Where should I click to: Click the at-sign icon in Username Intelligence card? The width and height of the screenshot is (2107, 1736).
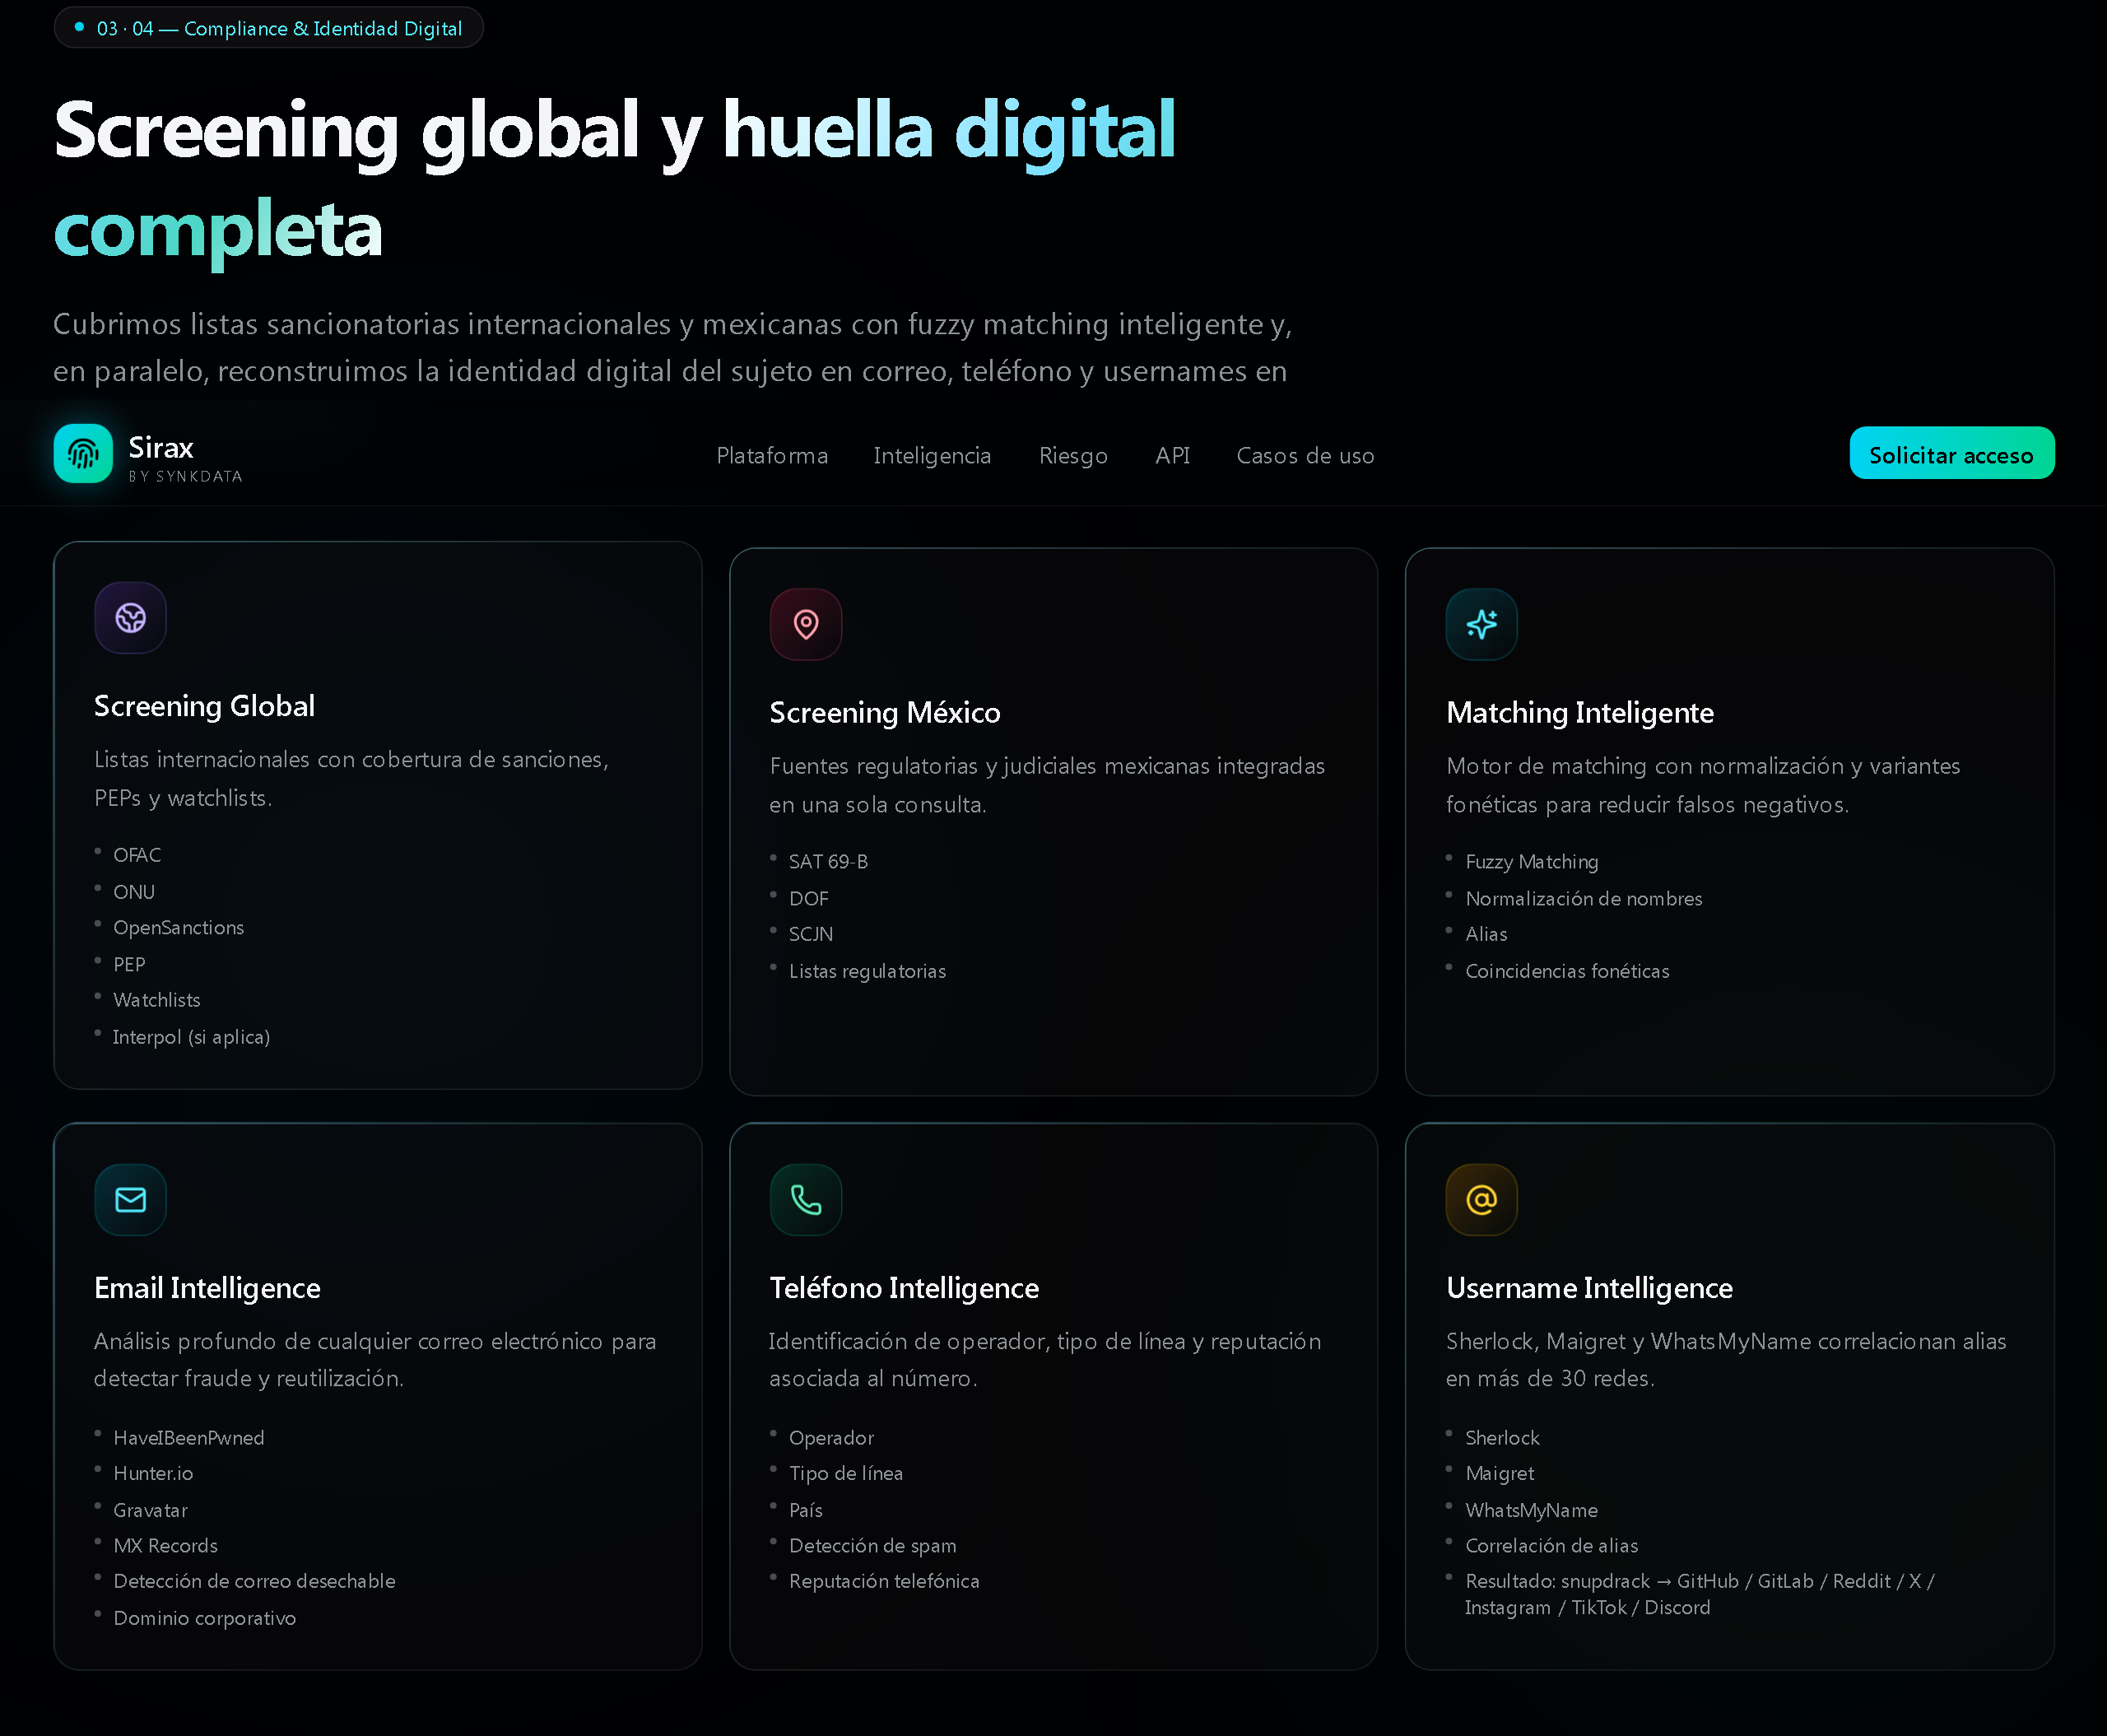1482,1200
